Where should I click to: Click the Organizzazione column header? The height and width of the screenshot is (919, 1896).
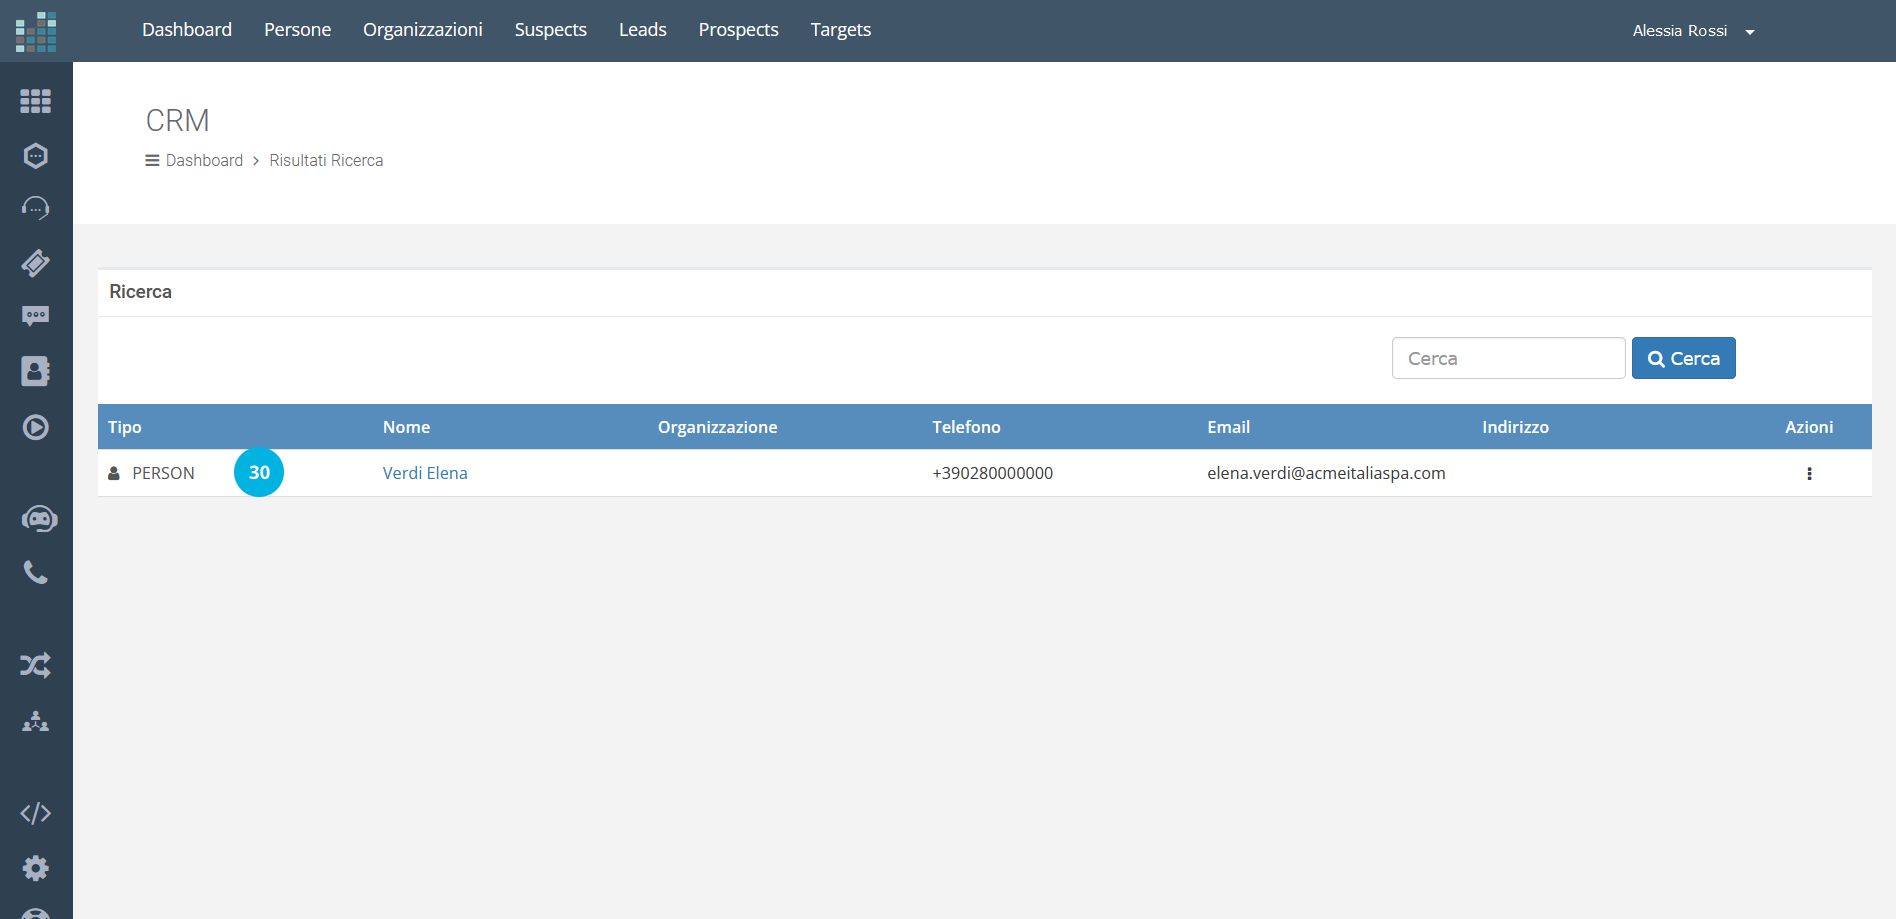click(718, 427)
